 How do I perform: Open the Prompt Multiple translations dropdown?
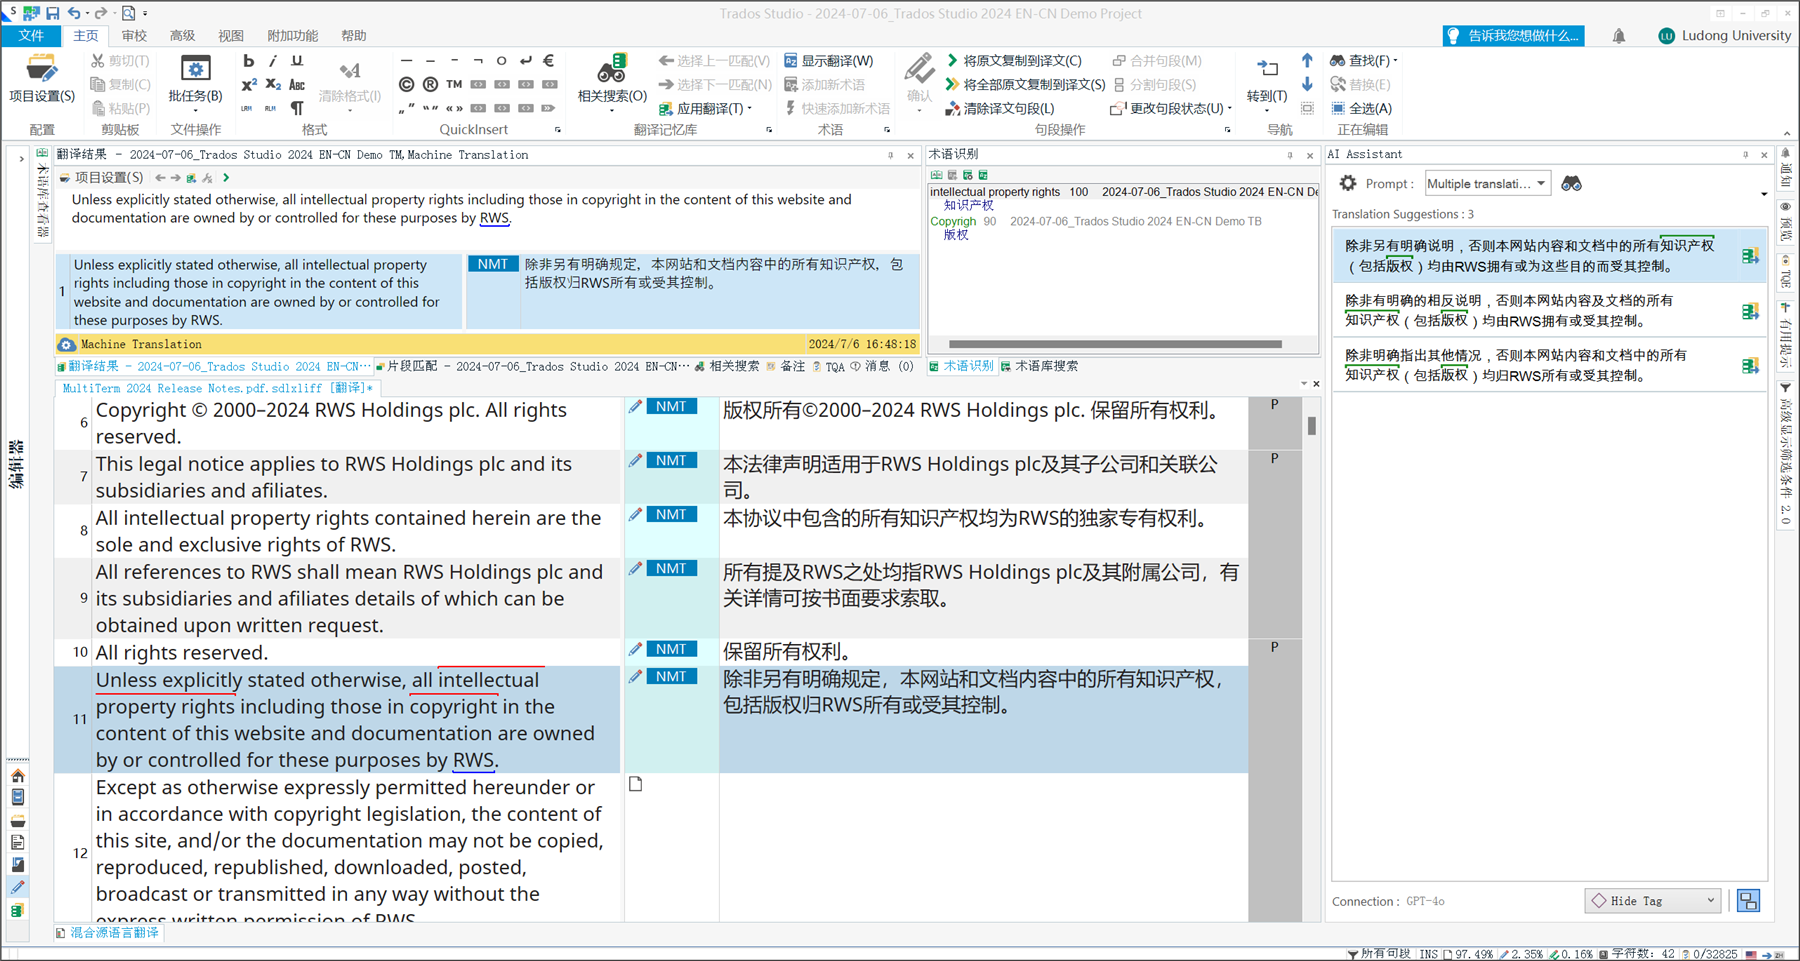coord(1487,183)
